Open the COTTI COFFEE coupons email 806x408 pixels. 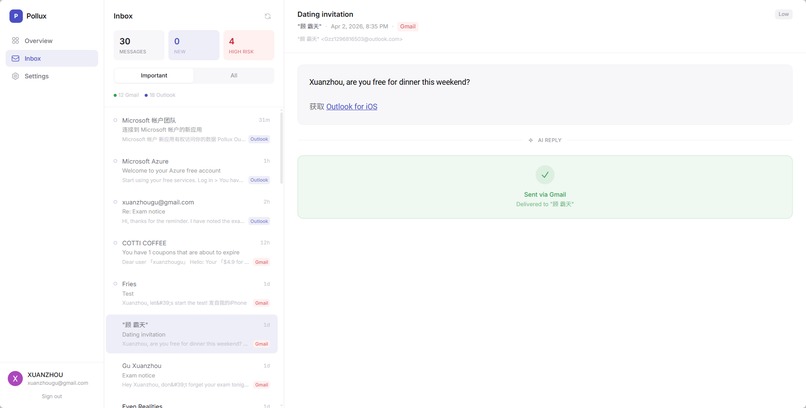point(192,252)
